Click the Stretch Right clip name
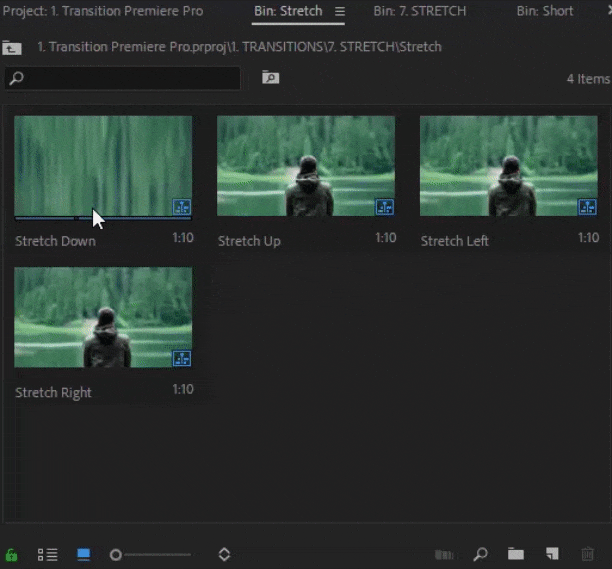This screenshot has height=569, width=612. click(x=53, y=393)
